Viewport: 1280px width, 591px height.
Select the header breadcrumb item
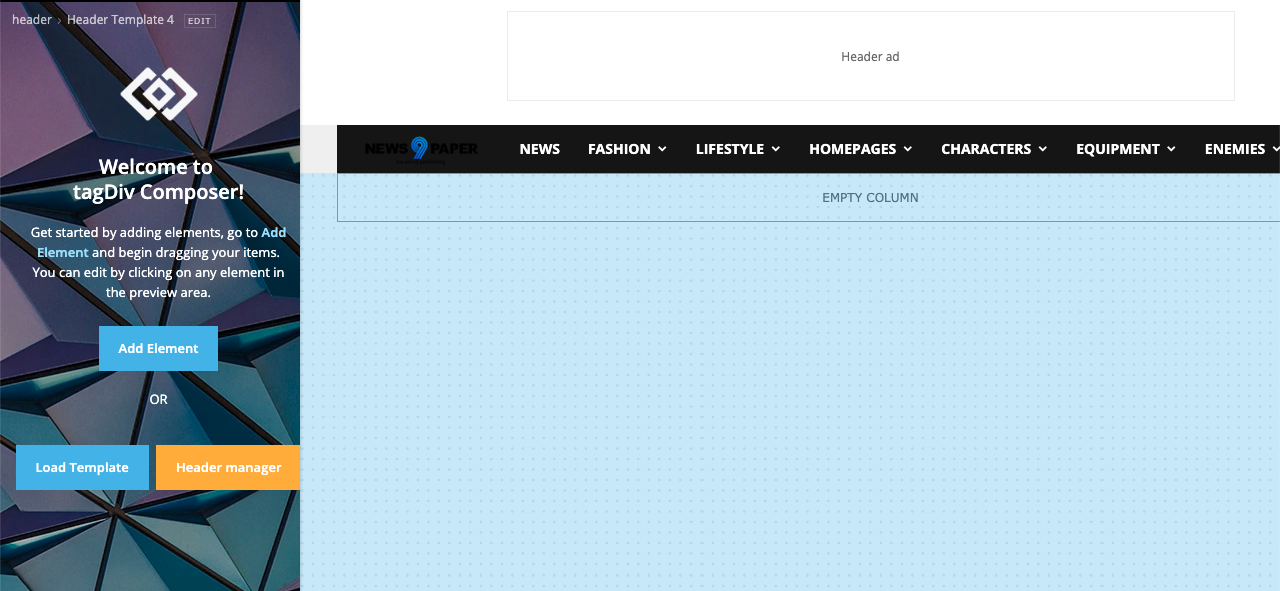click(x=32, y=20)
